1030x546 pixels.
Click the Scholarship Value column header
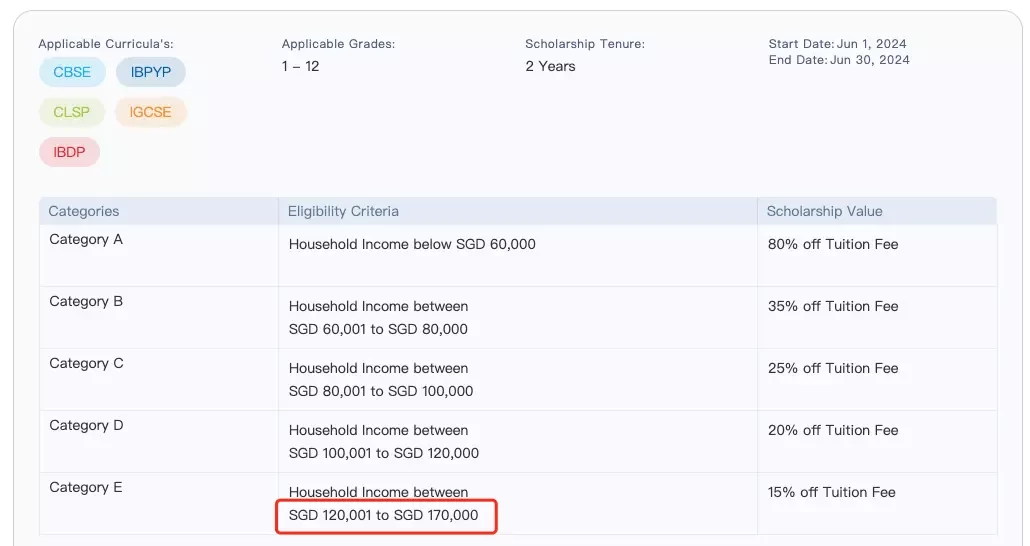(x=824, y=212)
